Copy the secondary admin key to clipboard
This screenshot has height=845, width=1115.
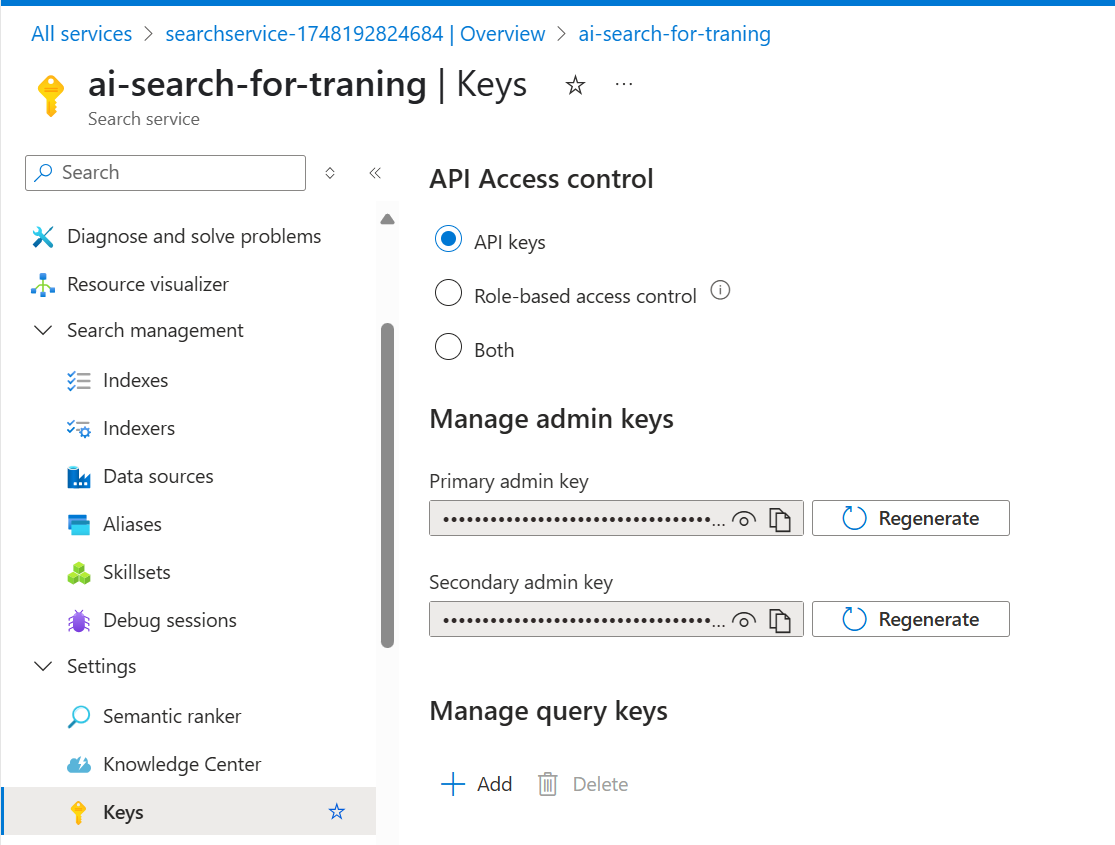[x=780, y=620]
